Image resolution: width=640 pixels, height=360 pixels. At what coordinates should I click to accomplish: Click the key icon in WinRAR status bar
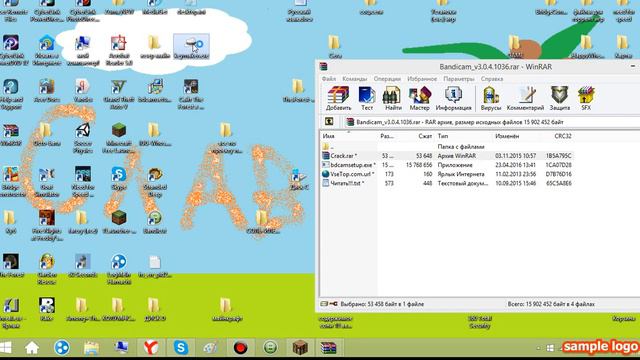point(333,304)
